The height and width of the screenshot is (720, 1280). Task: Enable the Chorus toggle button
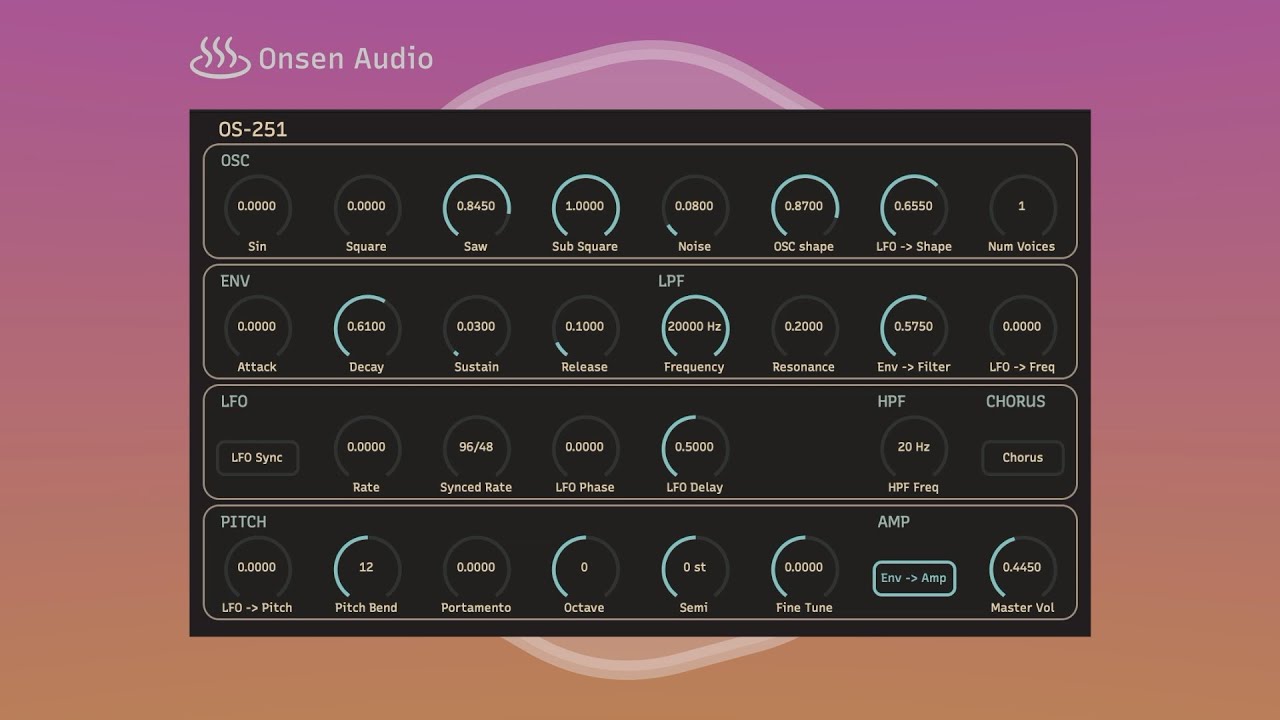coord(1022,458)
